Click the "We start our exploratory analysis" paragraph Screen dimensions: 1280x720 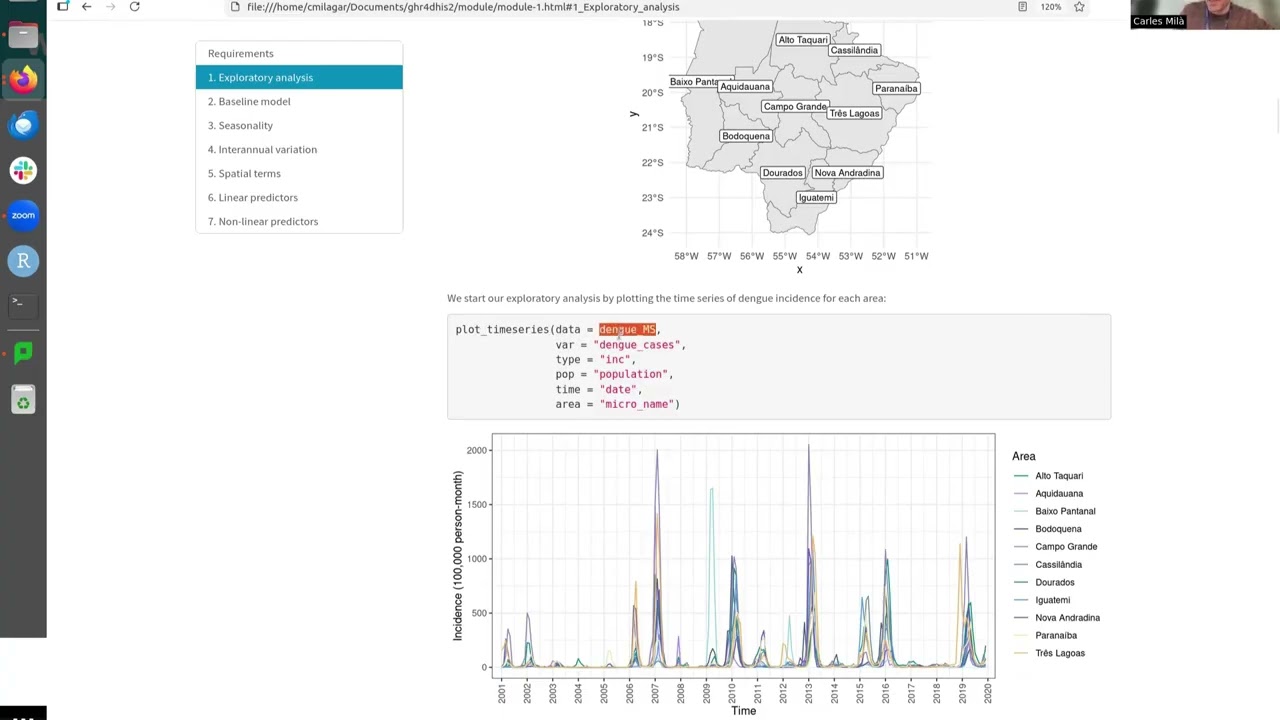[666, 298]
